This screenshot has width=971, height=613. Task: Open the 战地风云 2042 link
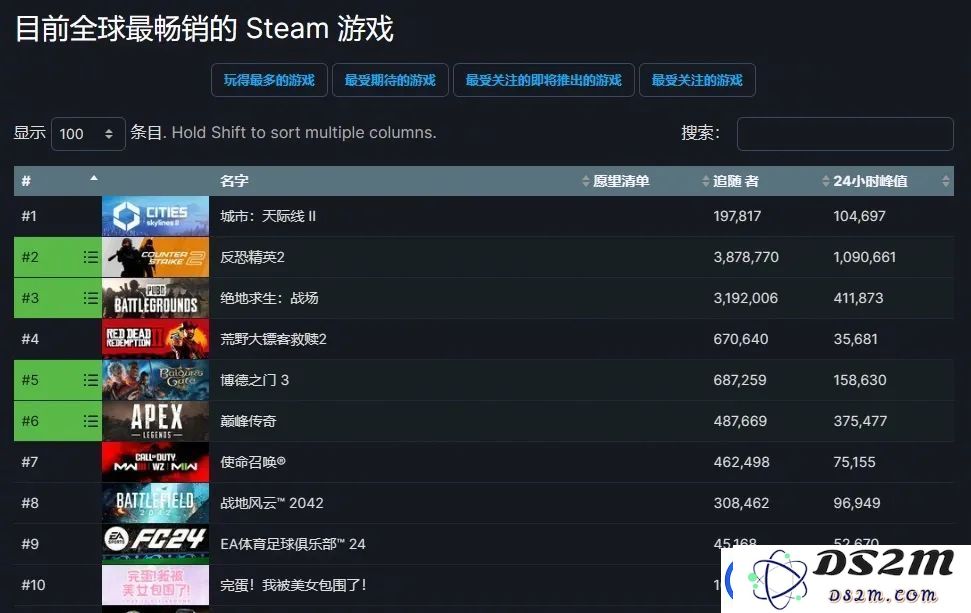point(272,503)
